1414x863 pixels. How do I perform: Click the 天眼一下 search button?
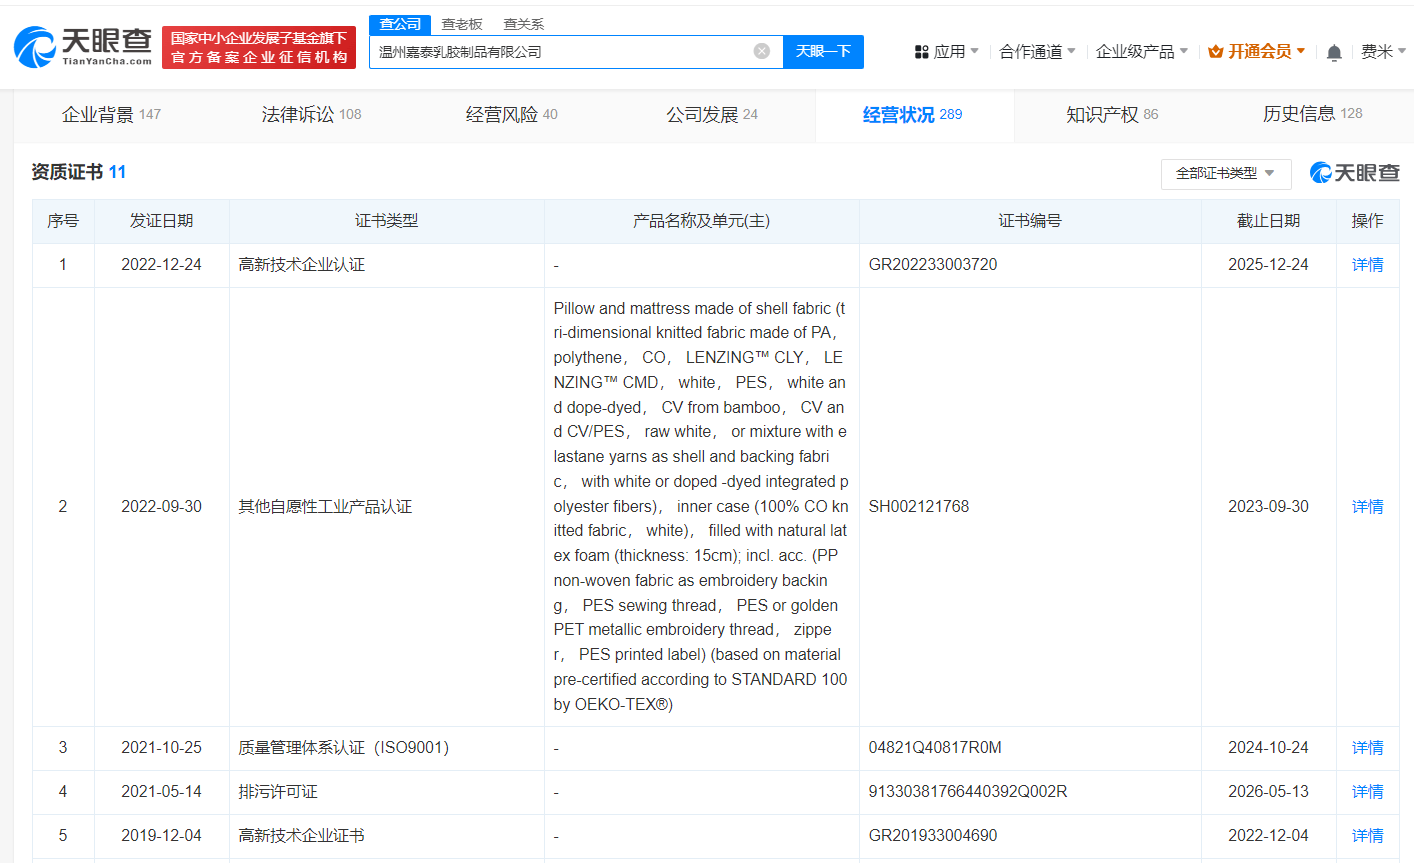pos(823,51)
